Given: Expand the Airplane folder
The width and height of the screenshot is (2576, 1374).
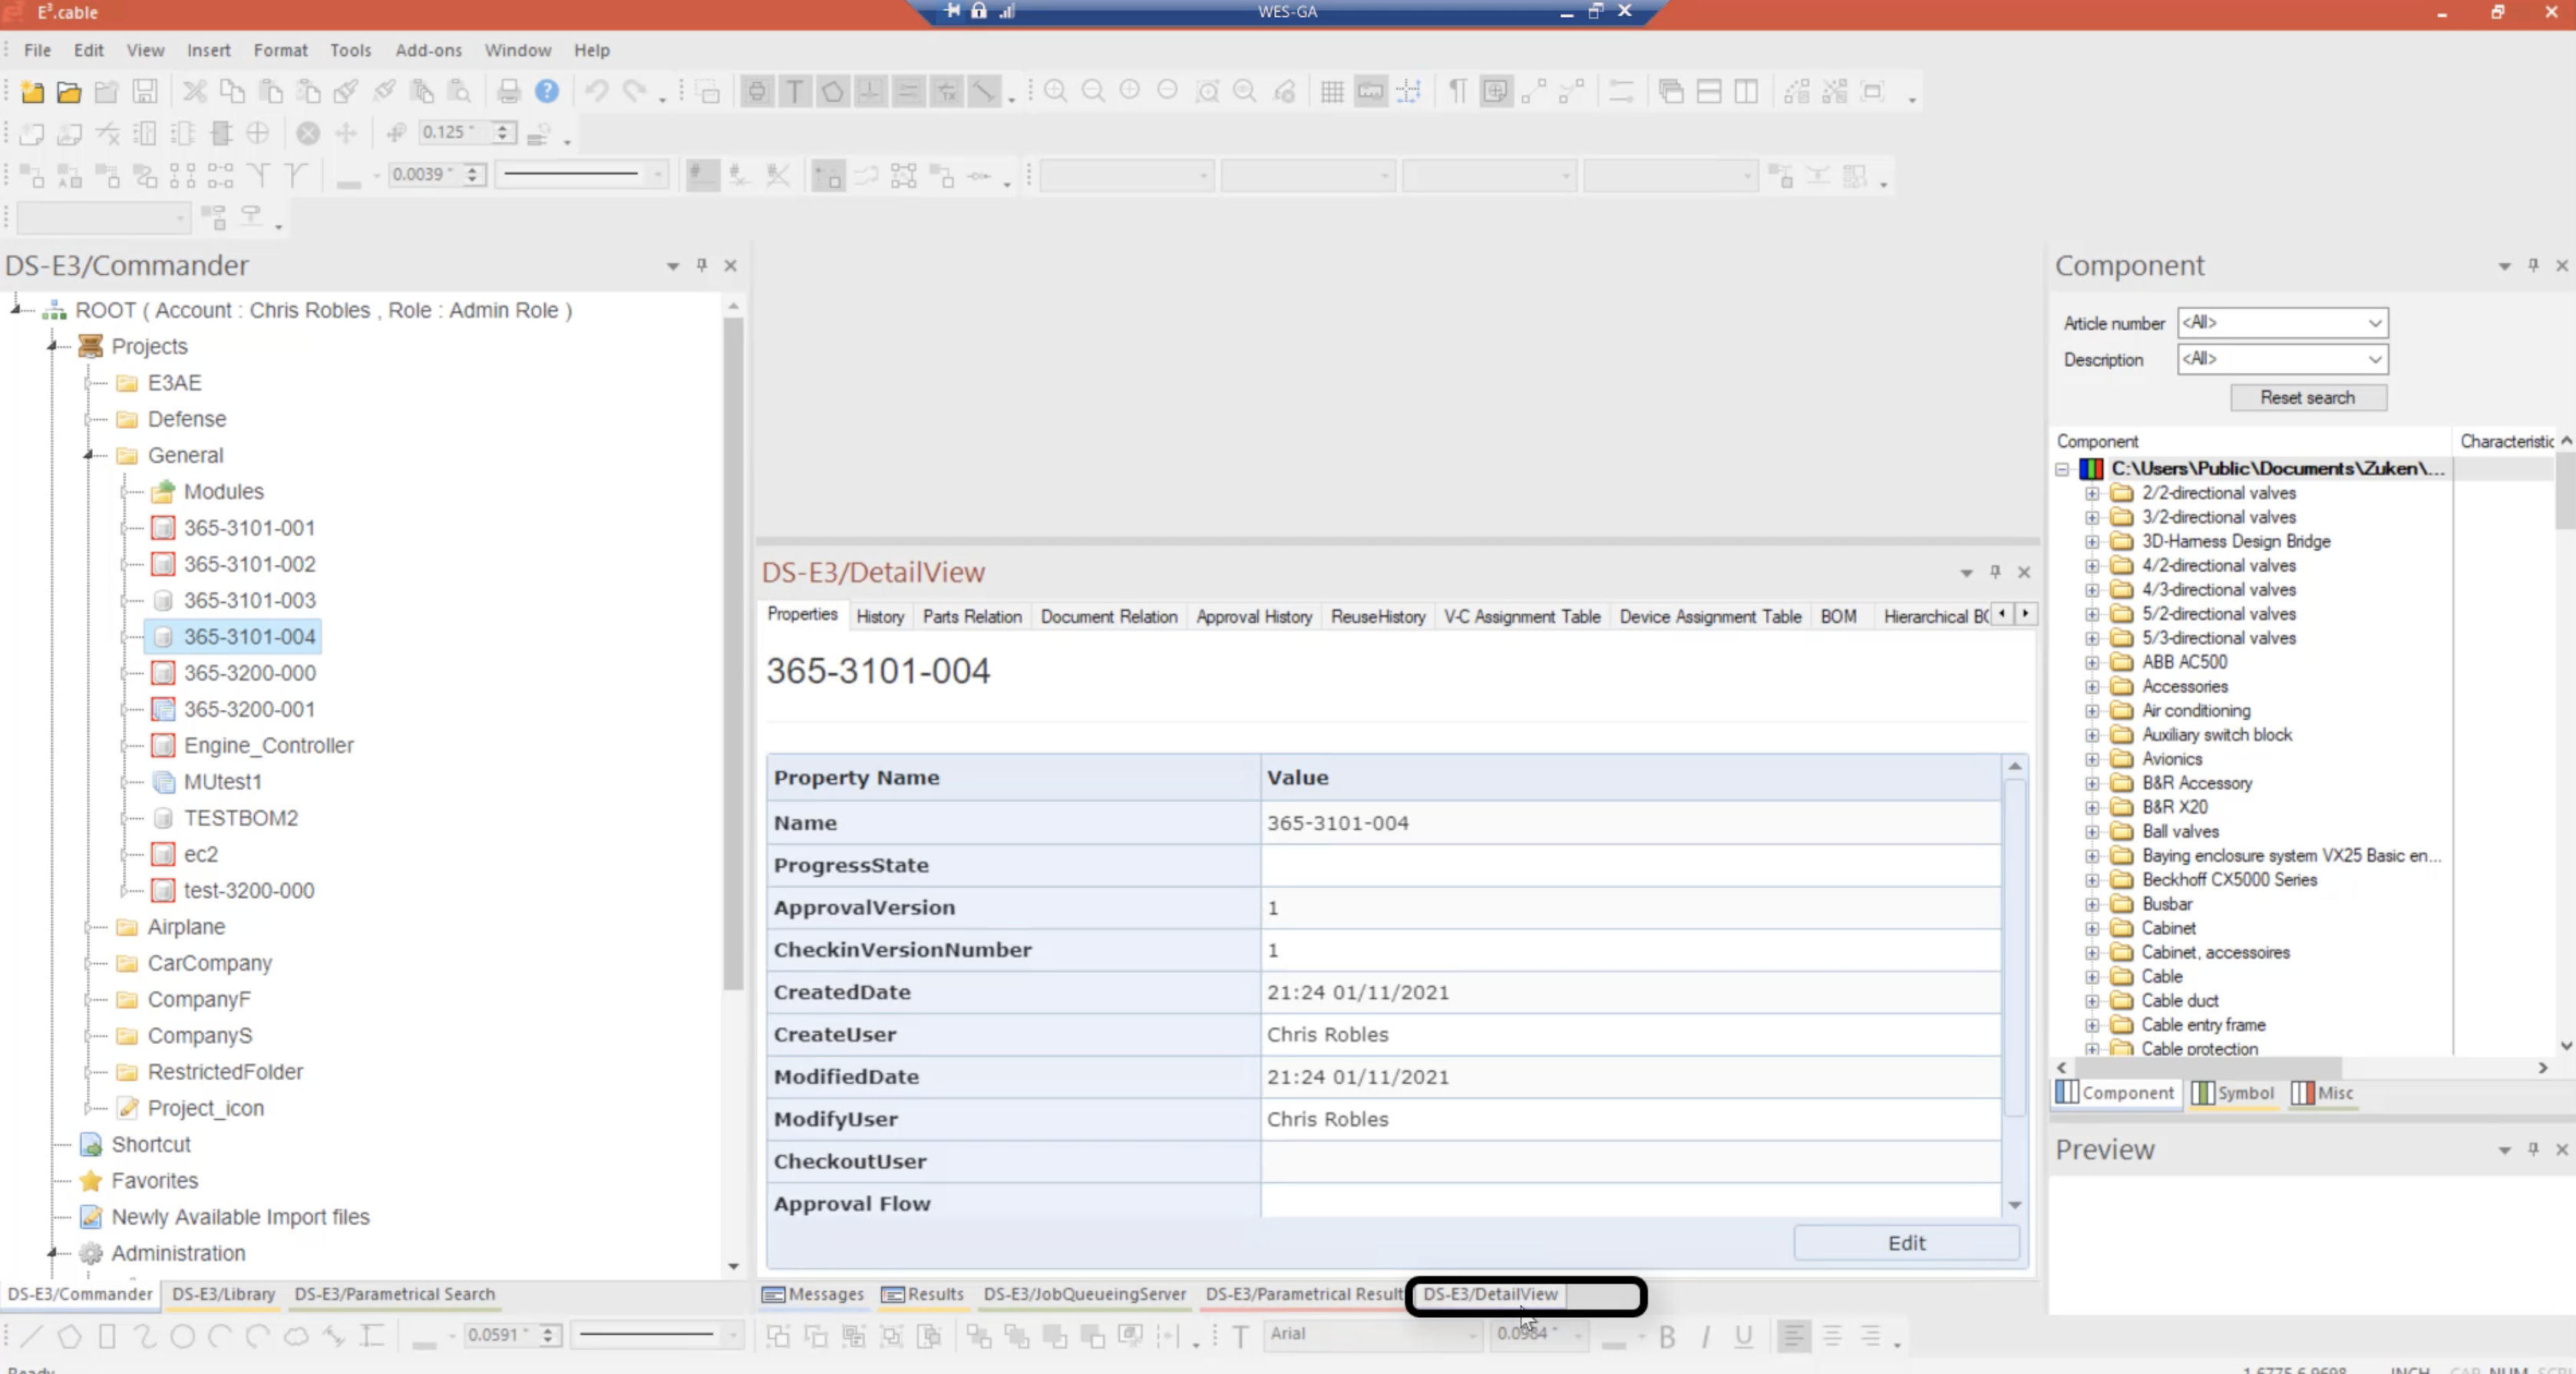Looking at the screenshot, I should [x=89, y=927].
